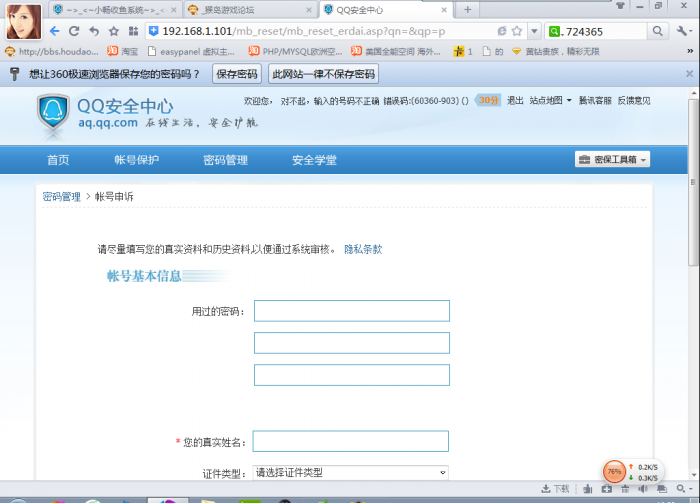Screen dimensions: 700x503
Task: Open the 淘宝 bookmark
Action: click(122, 52)
